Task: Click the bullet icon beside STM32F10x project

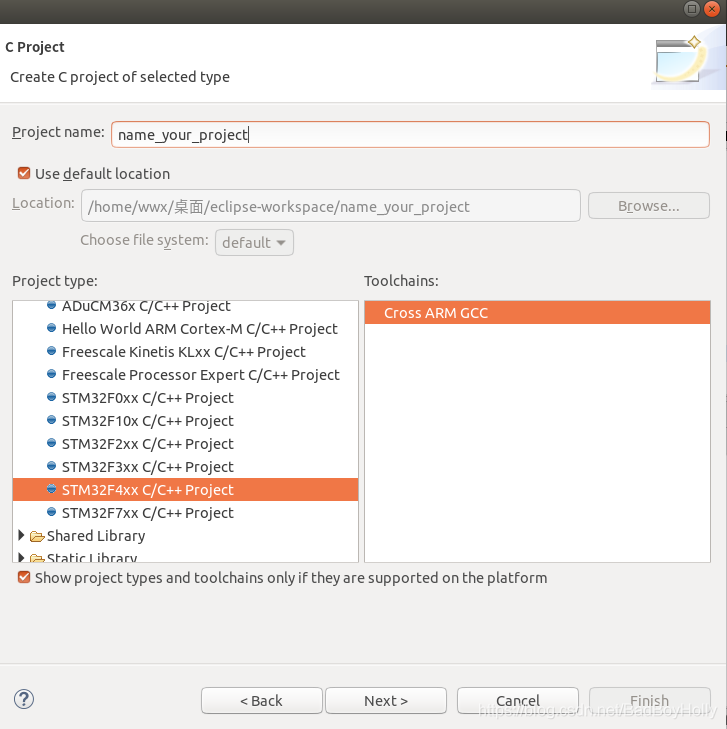Action: (x=52, y=420)
